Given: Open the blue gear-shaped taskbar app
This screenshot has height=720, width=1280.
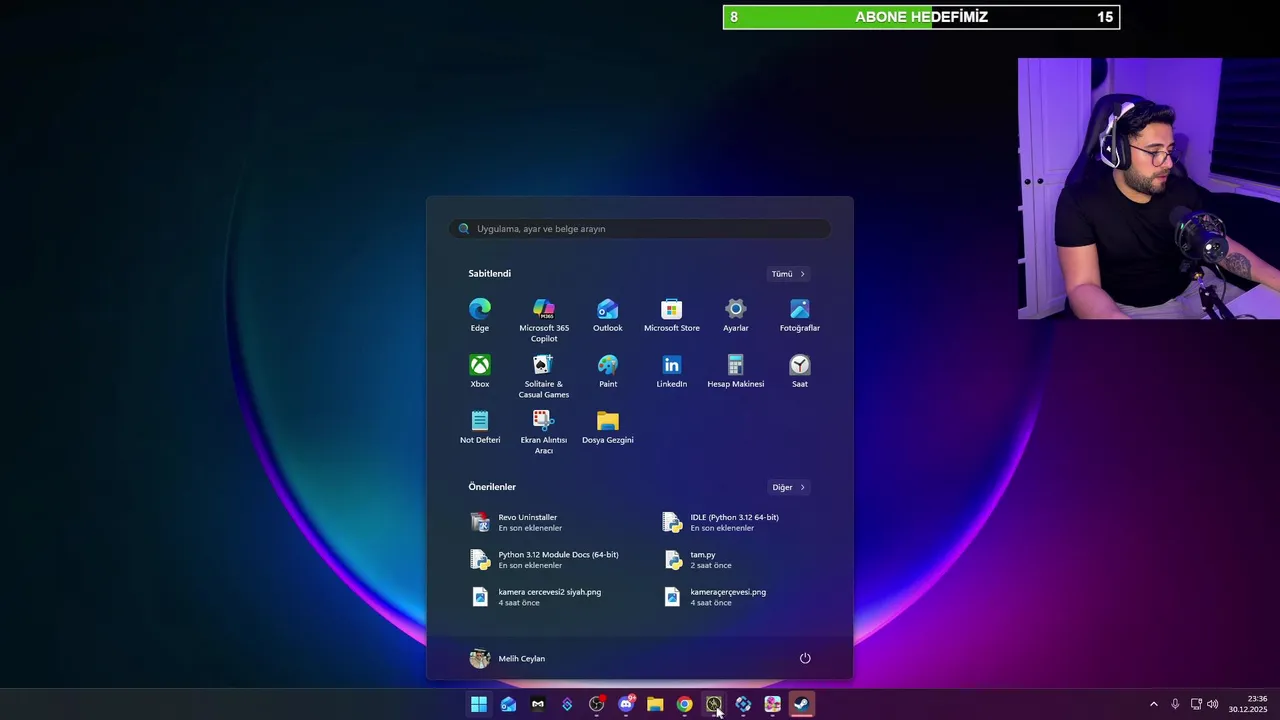Looking at the screenshot, I should tap(743, 704).
